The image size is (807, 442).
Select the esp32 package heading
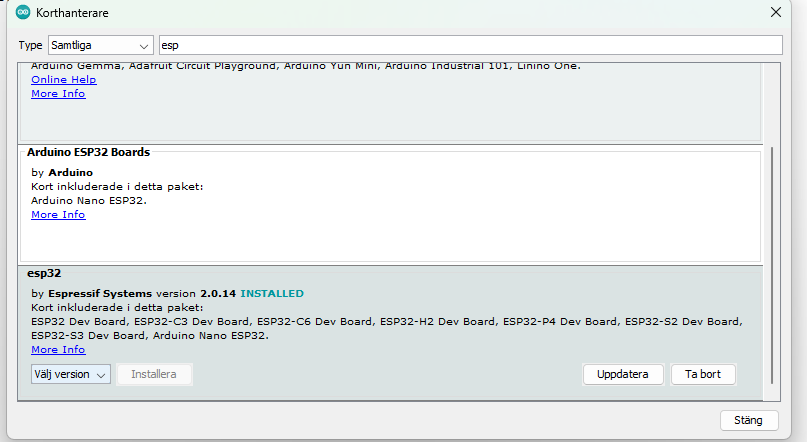(44, 273)
